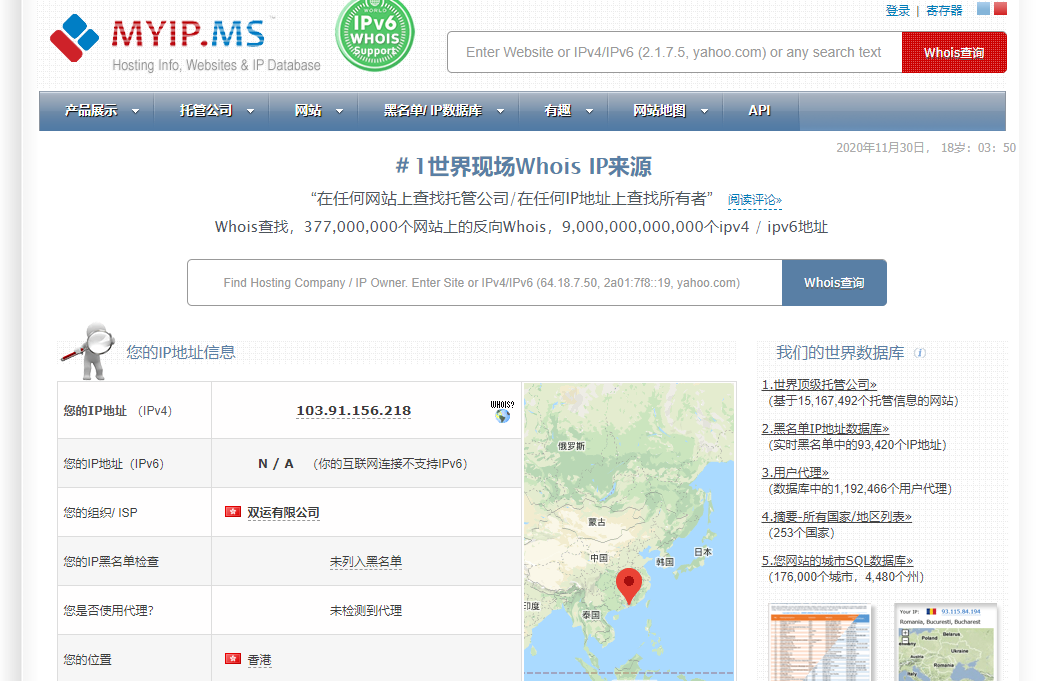
Task: Click the magnifying glass figure icon
Action: pos(88,350)
